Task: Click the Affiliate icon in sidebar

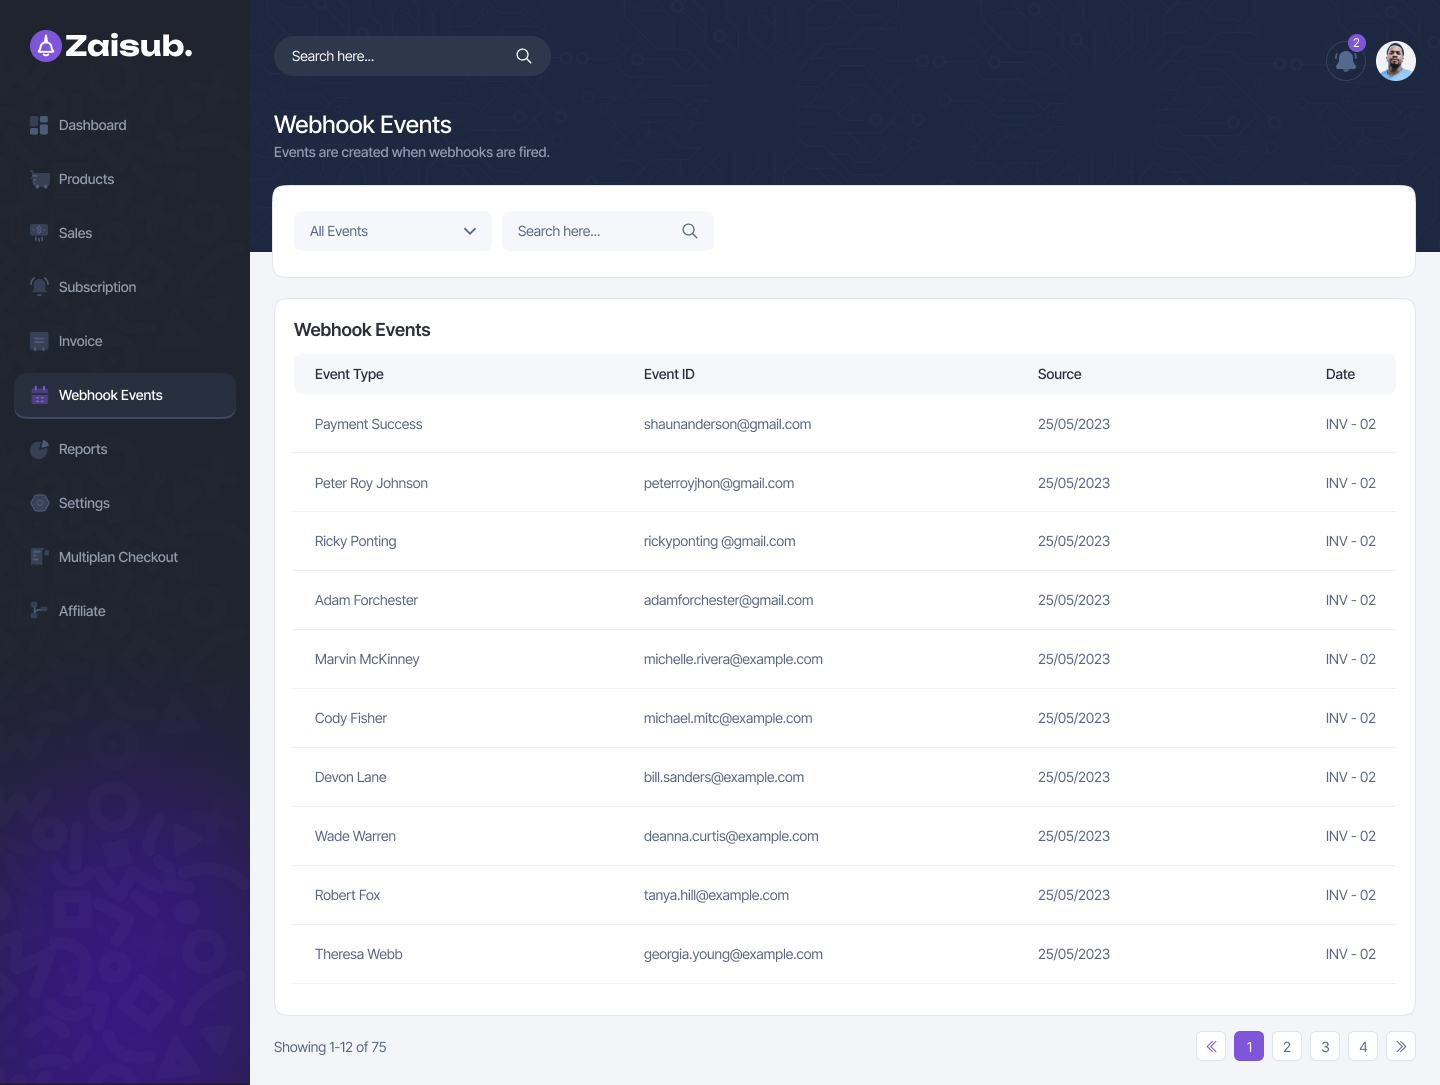Action: 40,611
